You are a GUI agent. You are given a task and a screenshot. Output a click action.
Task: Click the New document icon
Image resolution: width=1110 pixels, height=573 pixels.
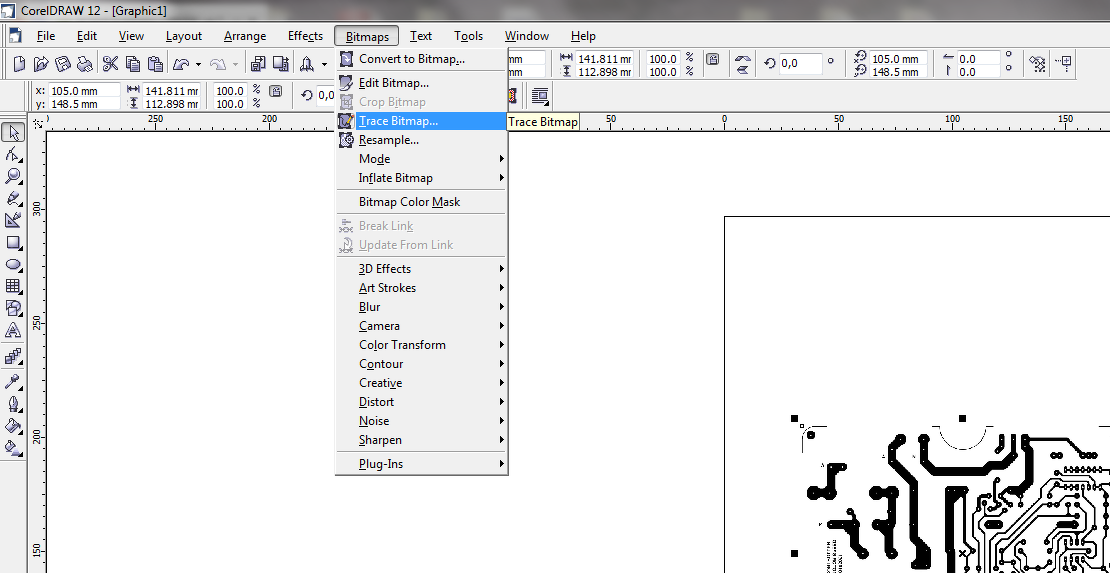[x=19, y=64]
